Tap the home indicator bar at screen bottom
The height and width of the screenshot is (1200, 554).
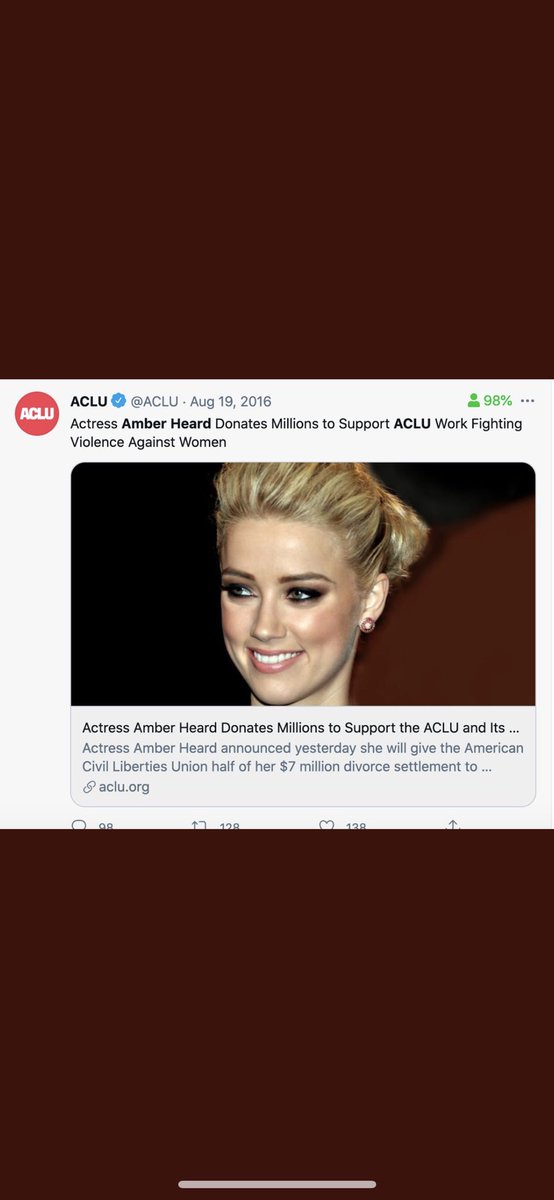tap(277, 1185)
